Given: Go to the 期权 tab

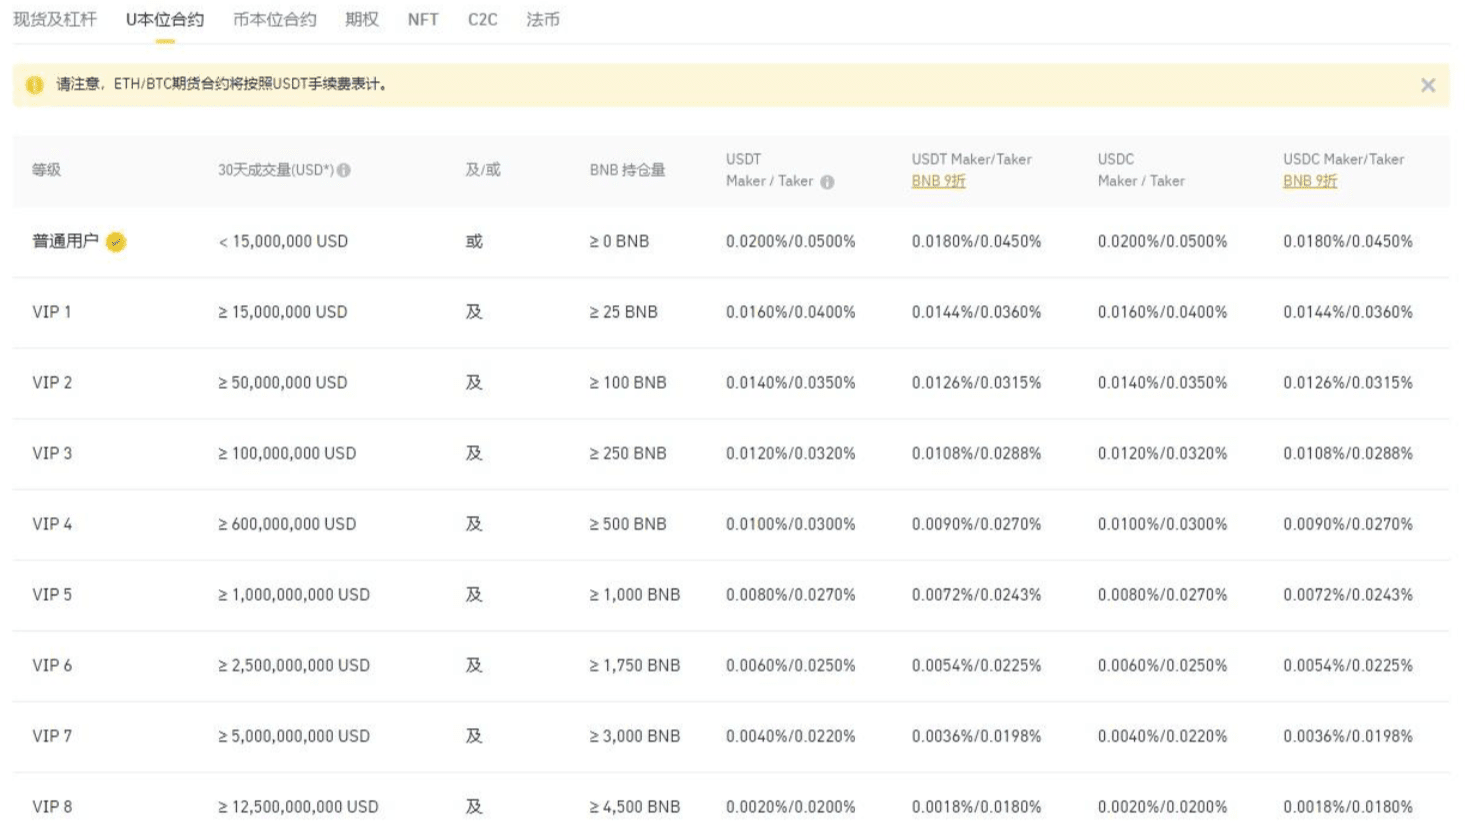Looking at the screenshot, I should click(x=362, y=20).
